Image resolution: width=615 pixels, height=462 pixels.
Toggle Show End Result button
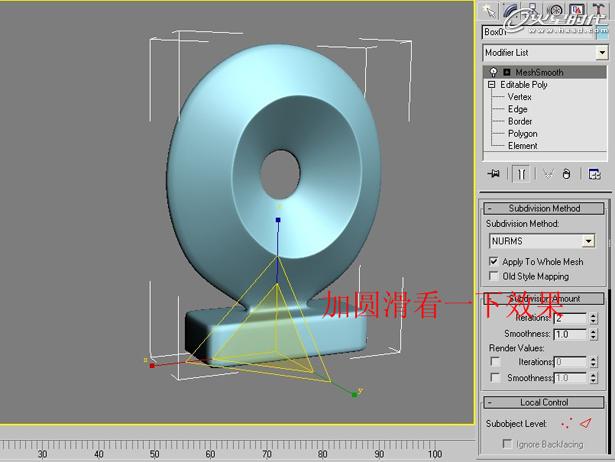click(x=521, y=174)
